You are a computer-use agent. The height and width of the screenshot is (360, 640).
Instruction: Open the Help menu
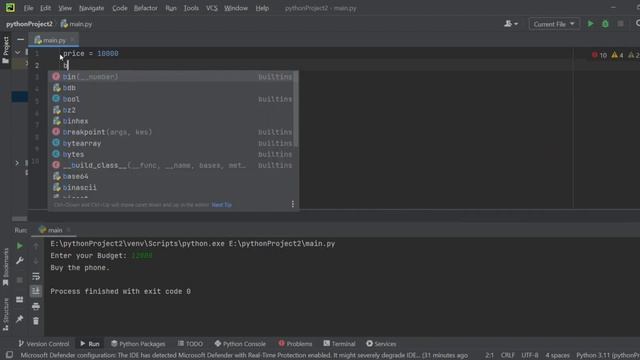pyautogui.click(x=262, y=8)
